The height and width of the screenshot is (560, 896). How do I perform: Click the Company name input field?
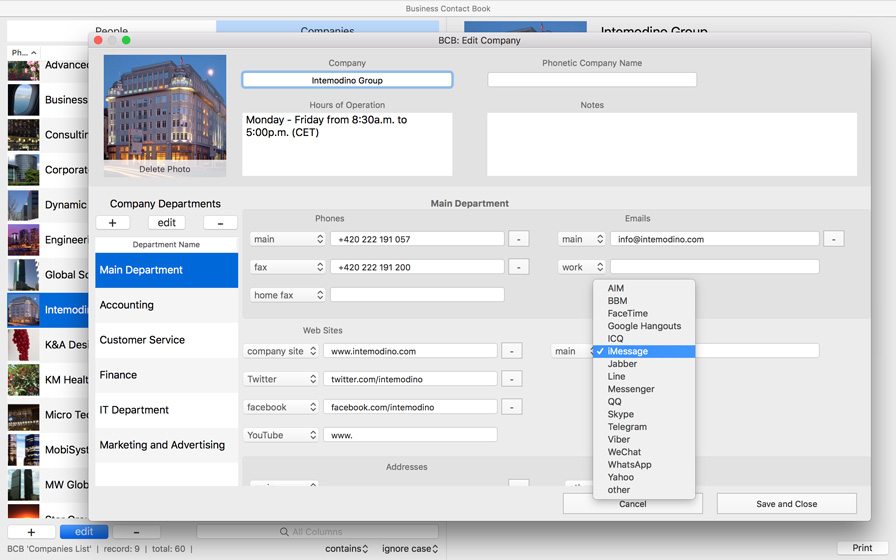pyautogui.click(x=347, y=80)
